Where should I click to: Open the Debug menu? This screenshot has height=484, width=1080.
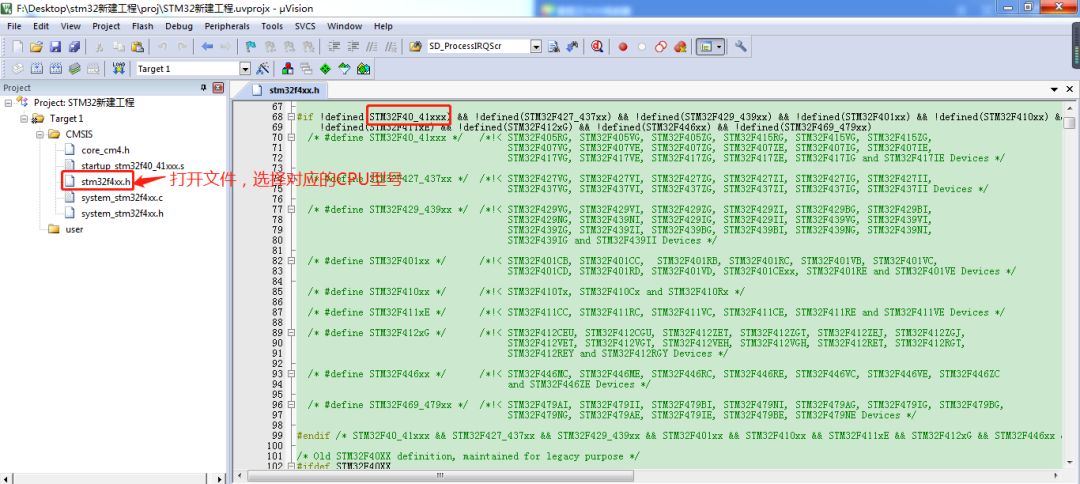[179, 26]
